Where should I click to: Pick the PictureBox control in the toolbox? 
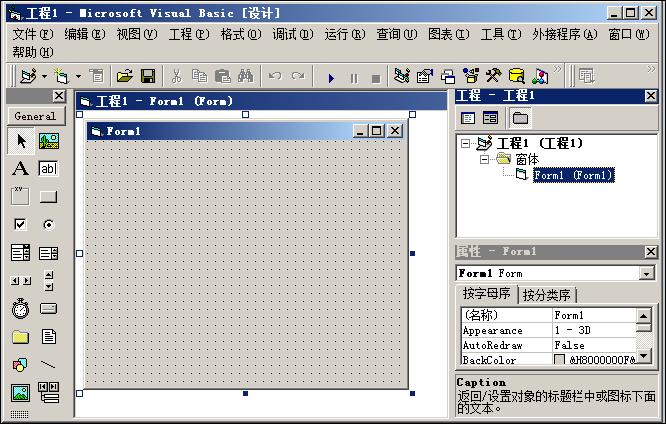[48, 141]
